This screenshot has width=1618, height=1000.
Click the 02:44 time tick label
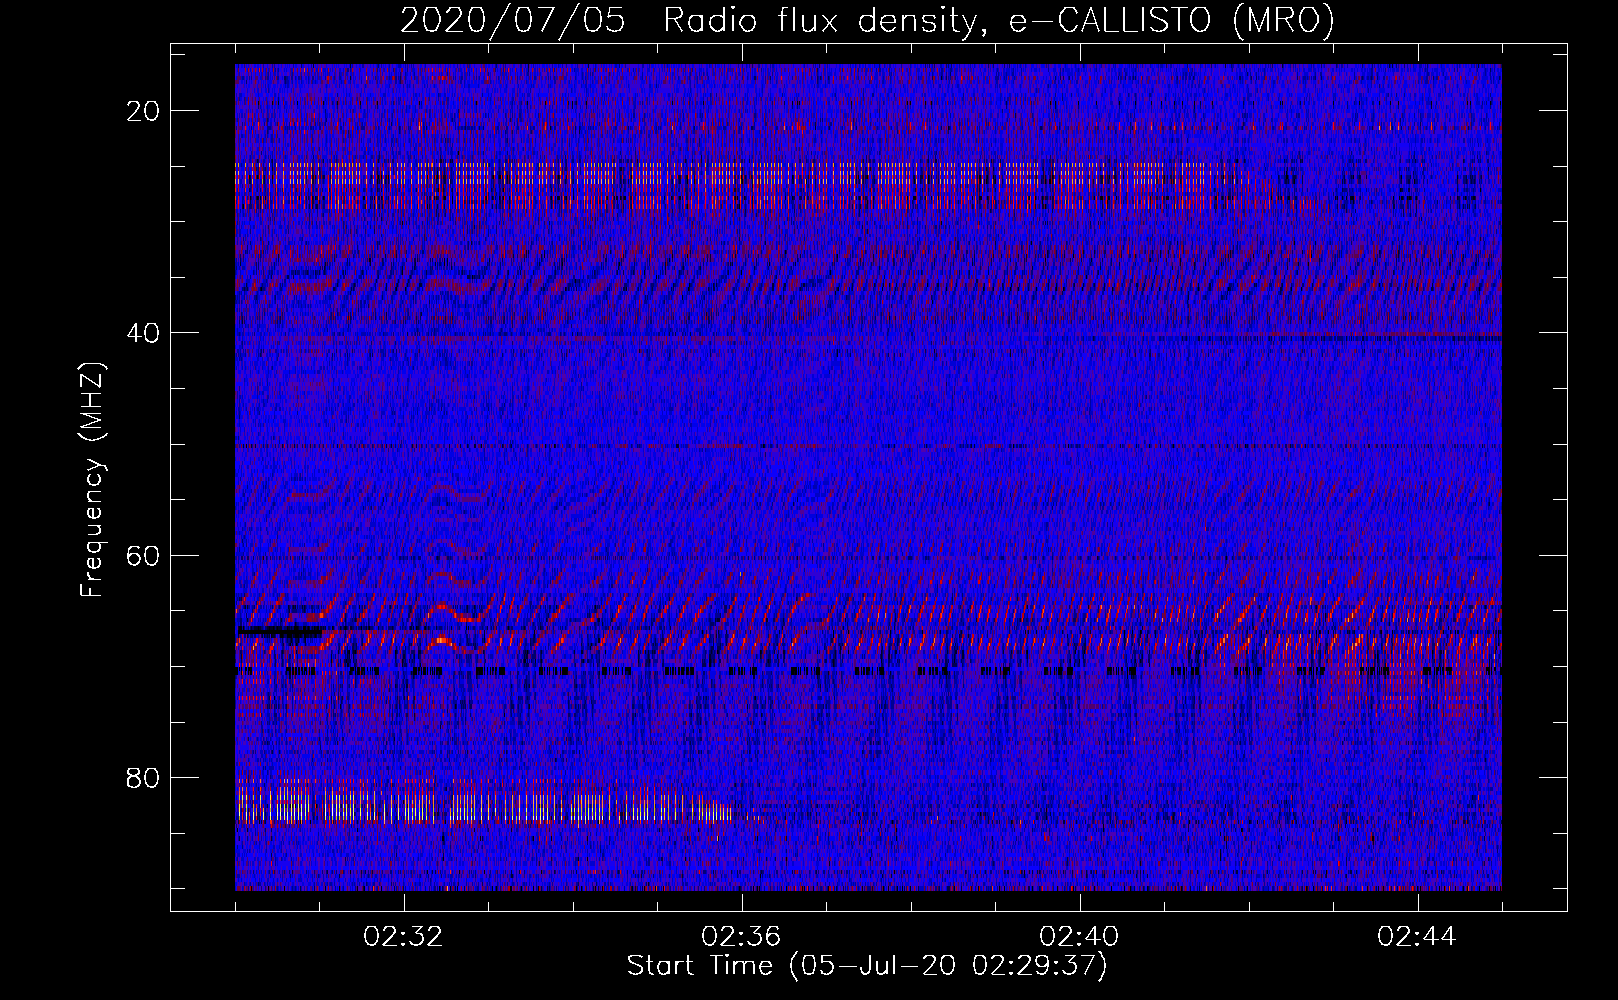click(x=1418, y=937)
